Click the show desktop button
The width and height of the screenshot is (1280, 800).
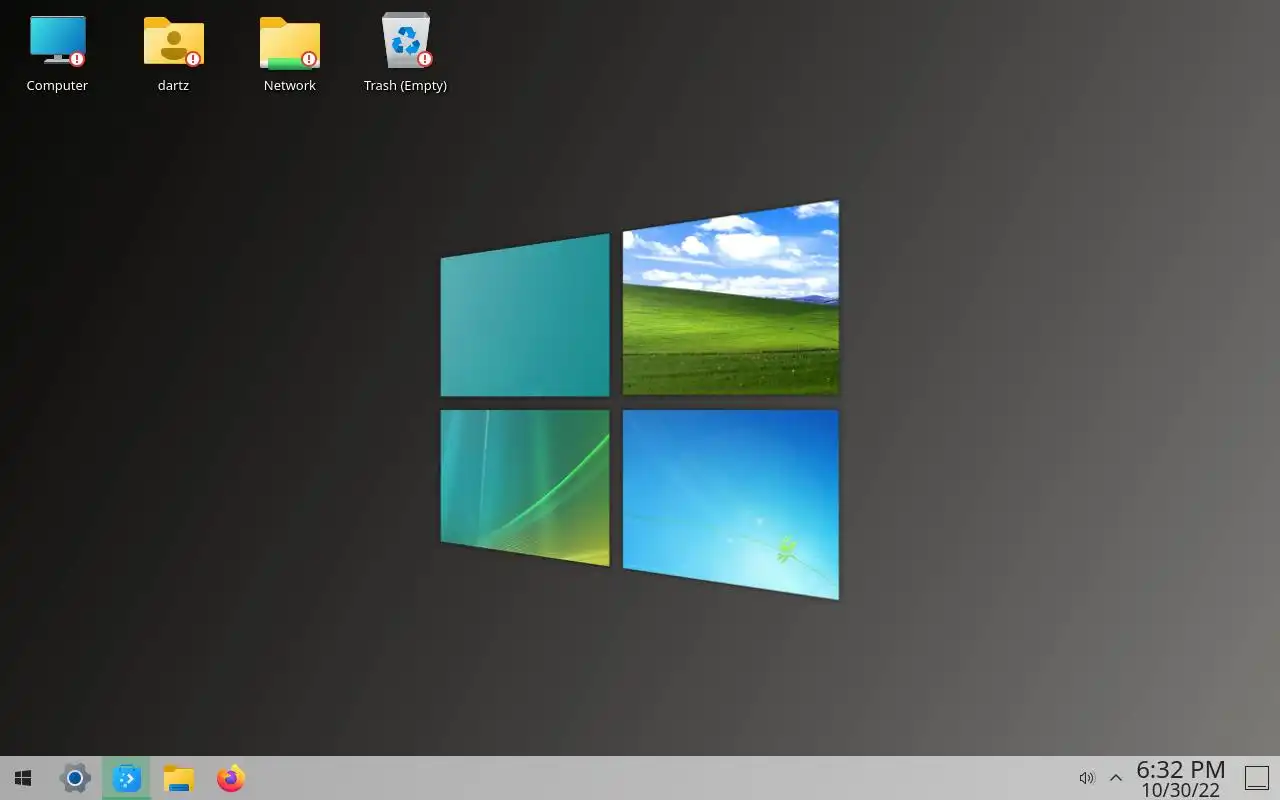click(1256, 778)
